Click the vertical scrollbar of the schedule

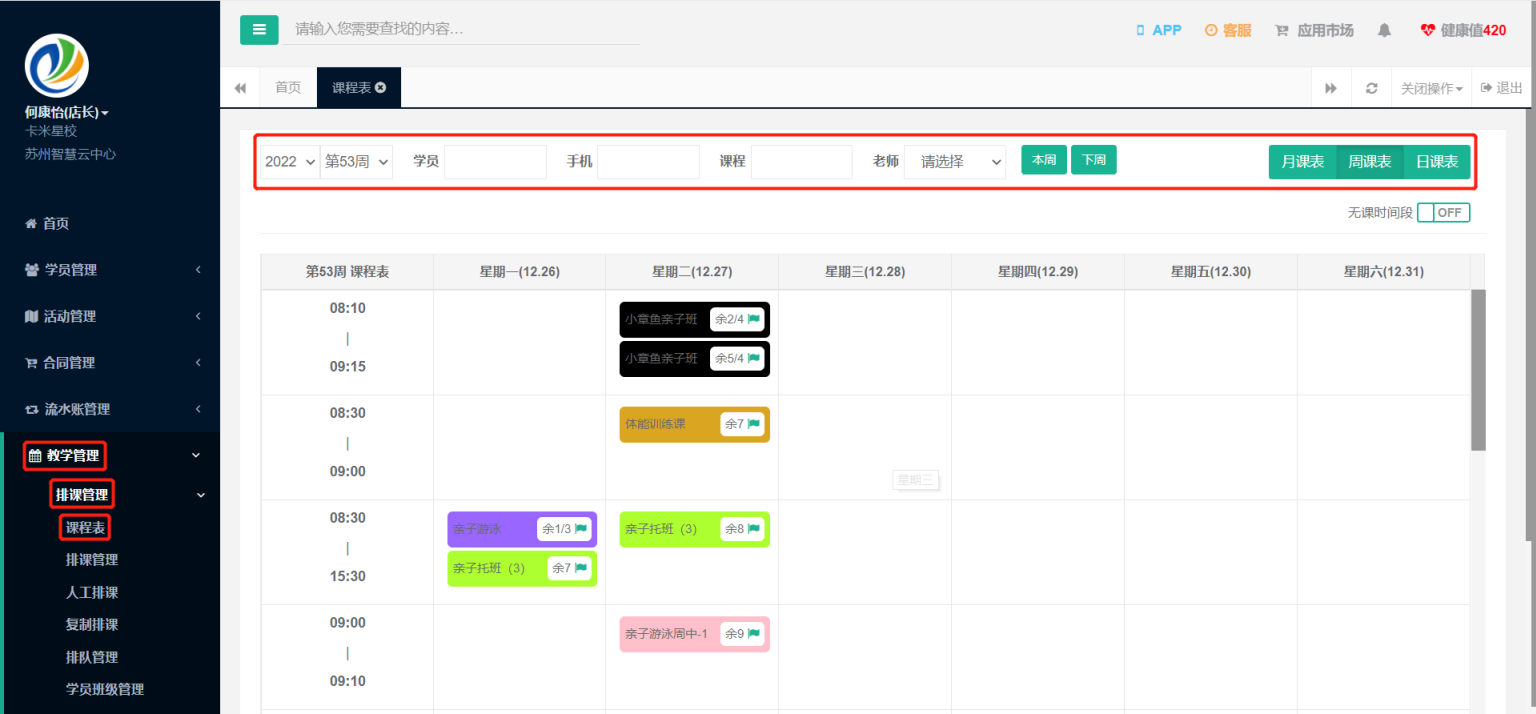[x=1478, y=370]
